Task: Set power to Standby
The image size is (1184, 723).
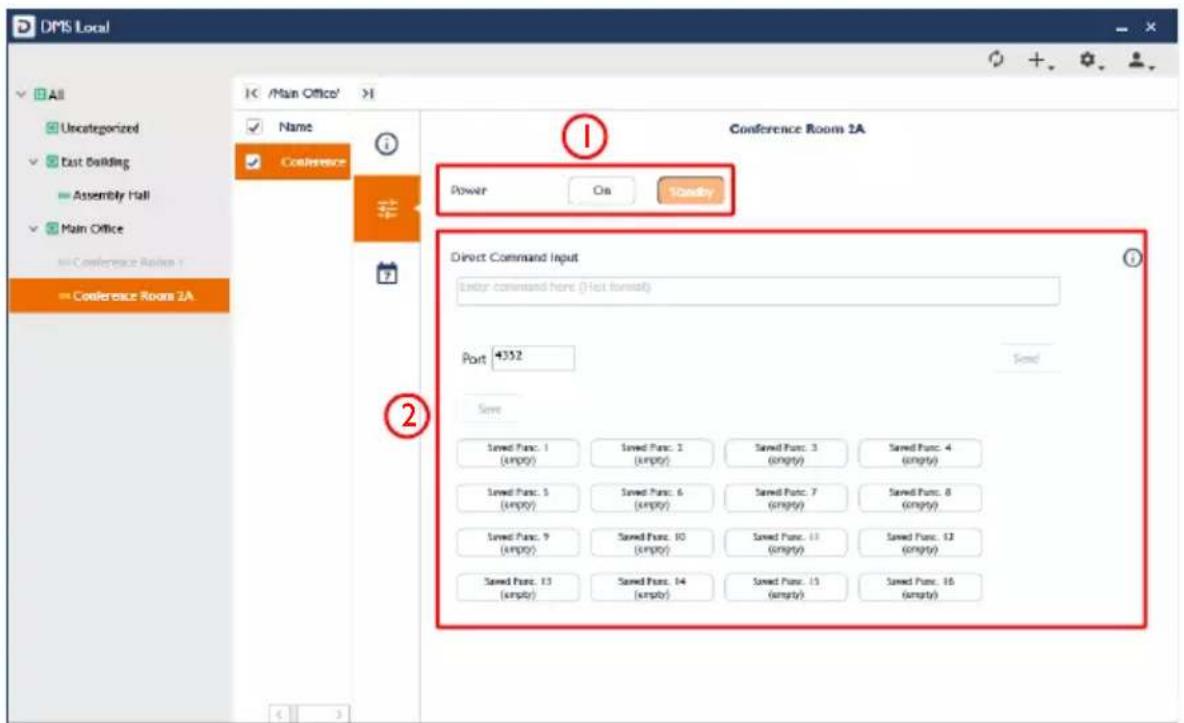Action: pyautogui.click(x=690, y=191)
